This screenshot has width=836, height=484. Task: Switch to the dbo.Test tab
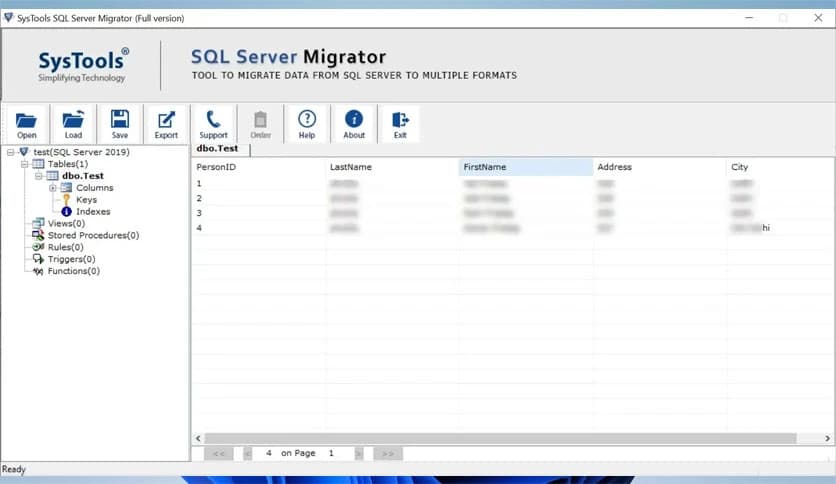[220, 149]
